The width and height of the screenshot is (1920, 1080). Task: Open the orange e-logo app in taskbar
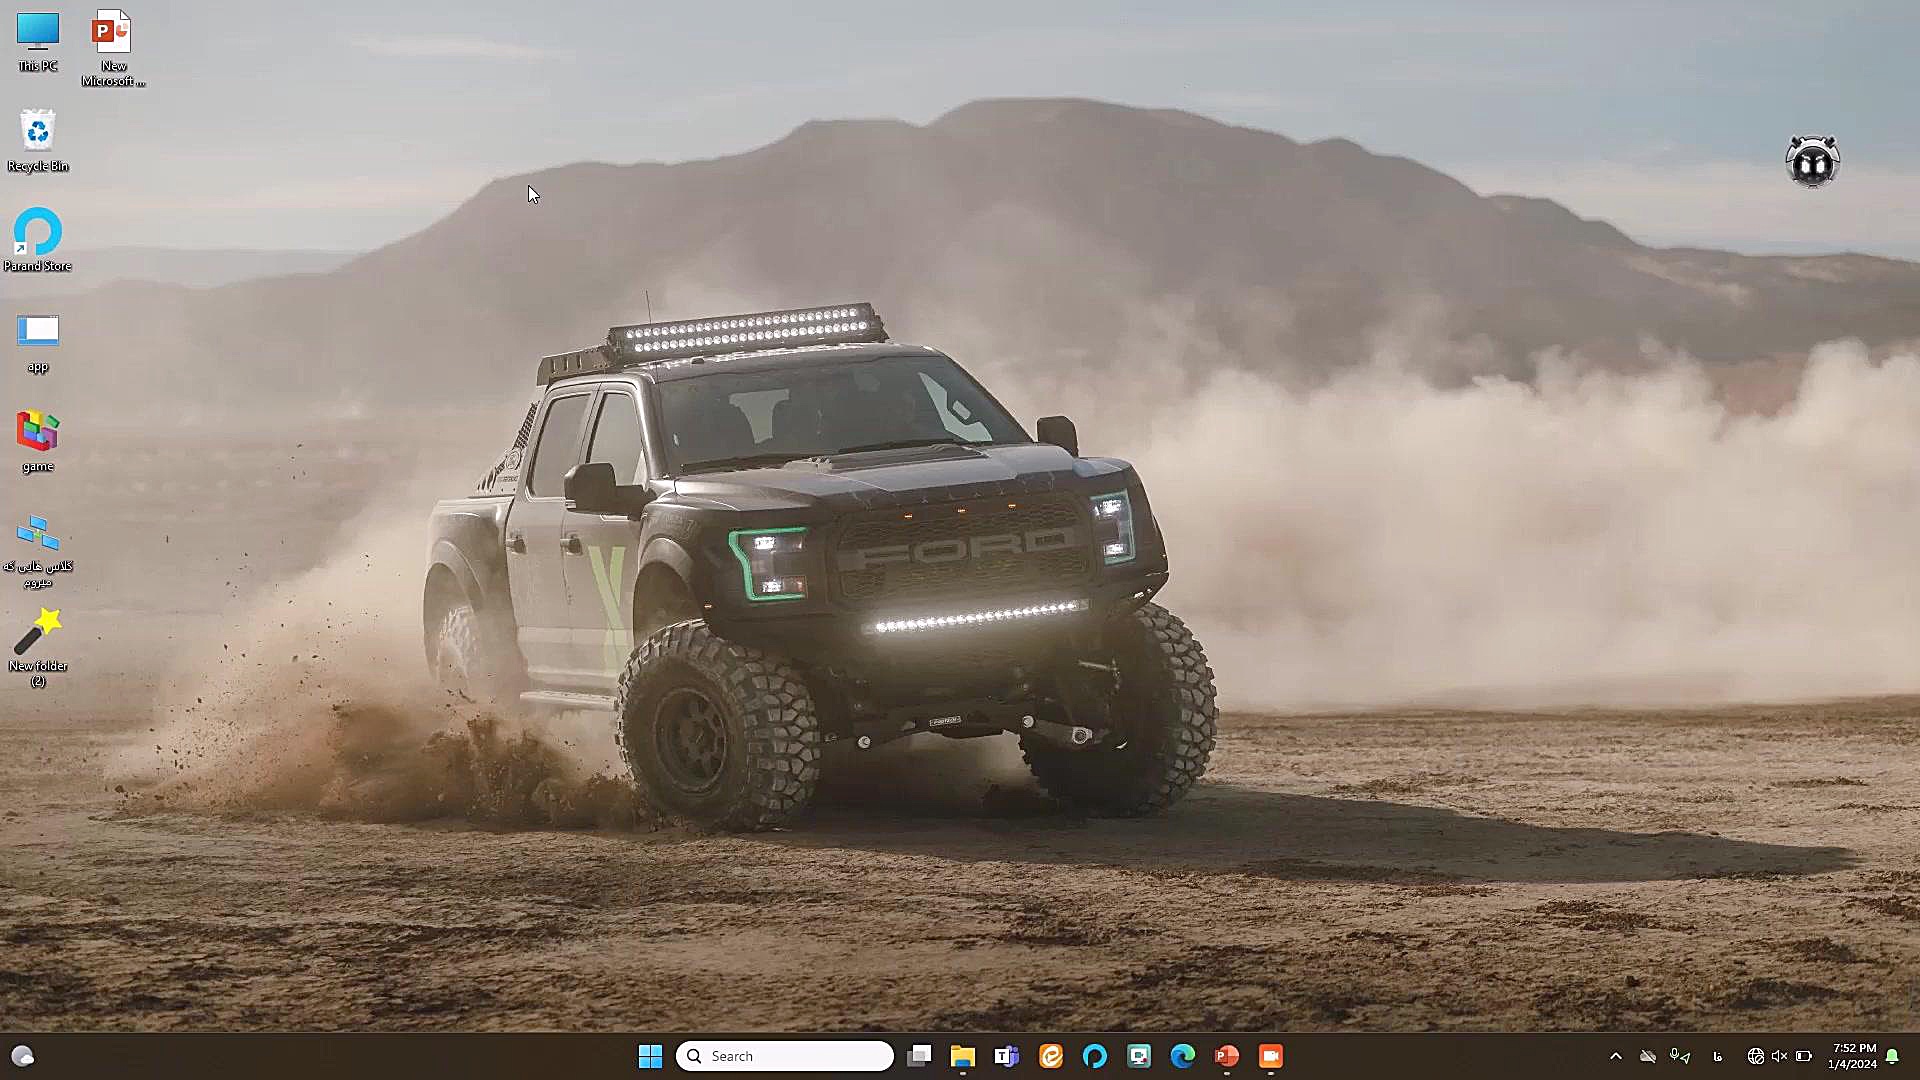[1051, 1056]
